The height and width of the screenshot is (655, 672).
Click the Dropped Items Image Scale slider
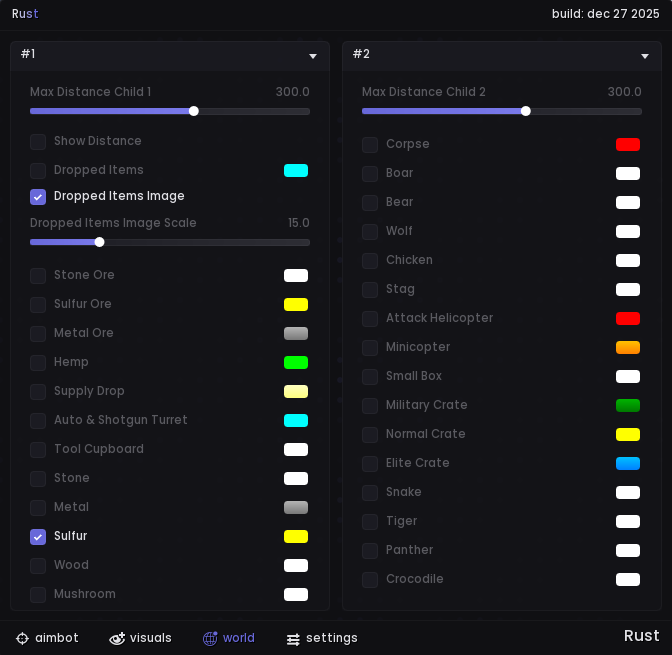(170, 242)
